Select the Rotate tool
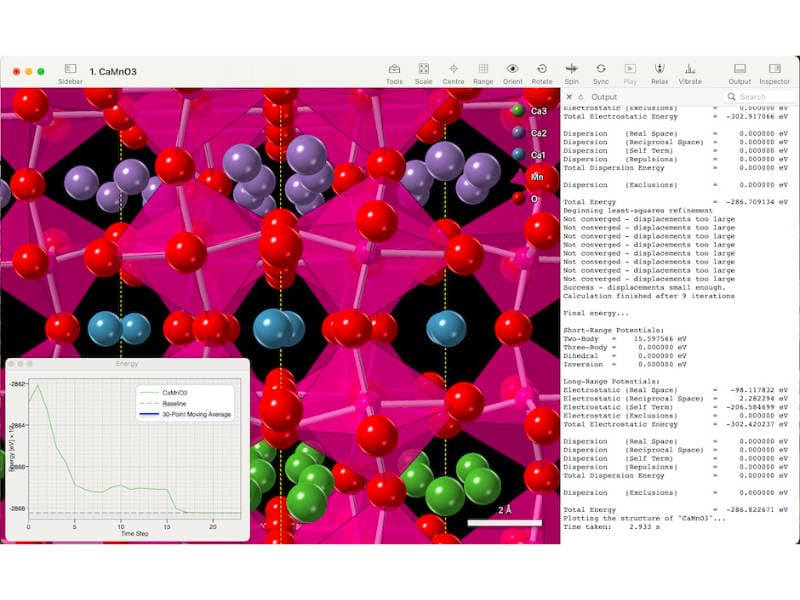The image size is (800, 600). coord(542,69)
